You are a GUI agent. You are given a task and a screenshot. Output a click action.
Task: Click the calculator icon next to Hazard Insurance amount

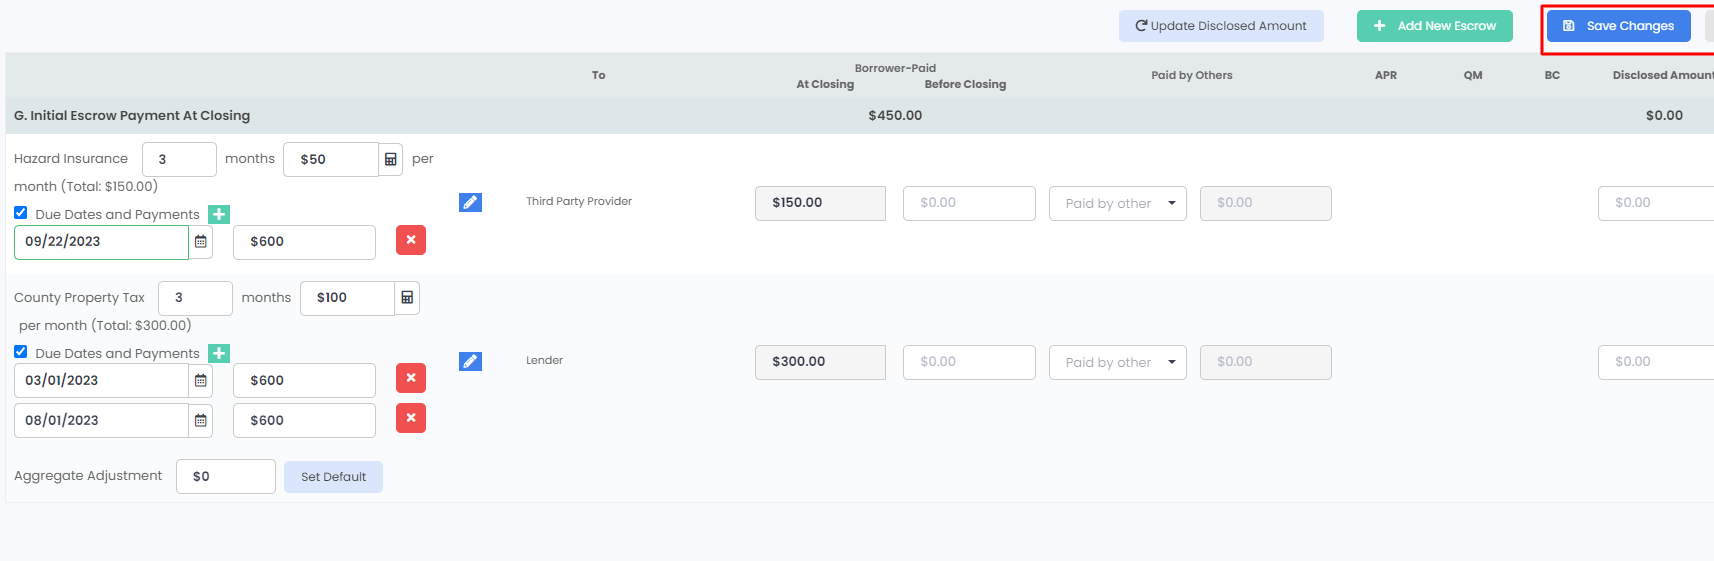coord(391,159)
